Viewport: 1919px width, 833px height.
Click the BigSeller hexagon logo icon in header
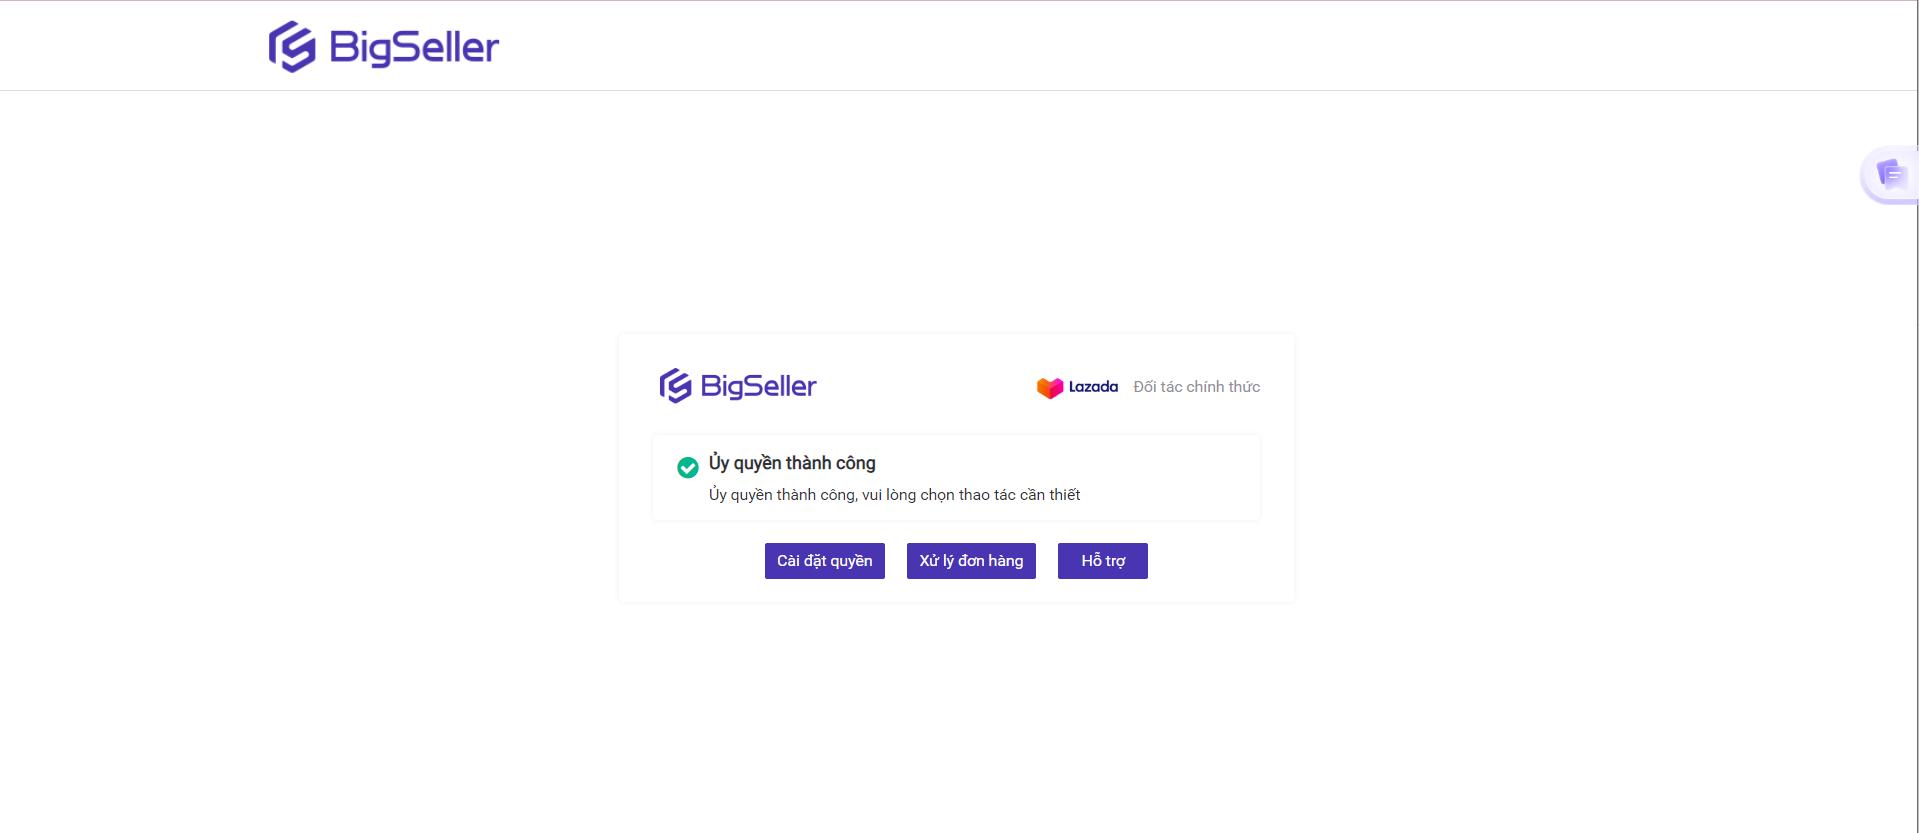click(x=292, y=47)
